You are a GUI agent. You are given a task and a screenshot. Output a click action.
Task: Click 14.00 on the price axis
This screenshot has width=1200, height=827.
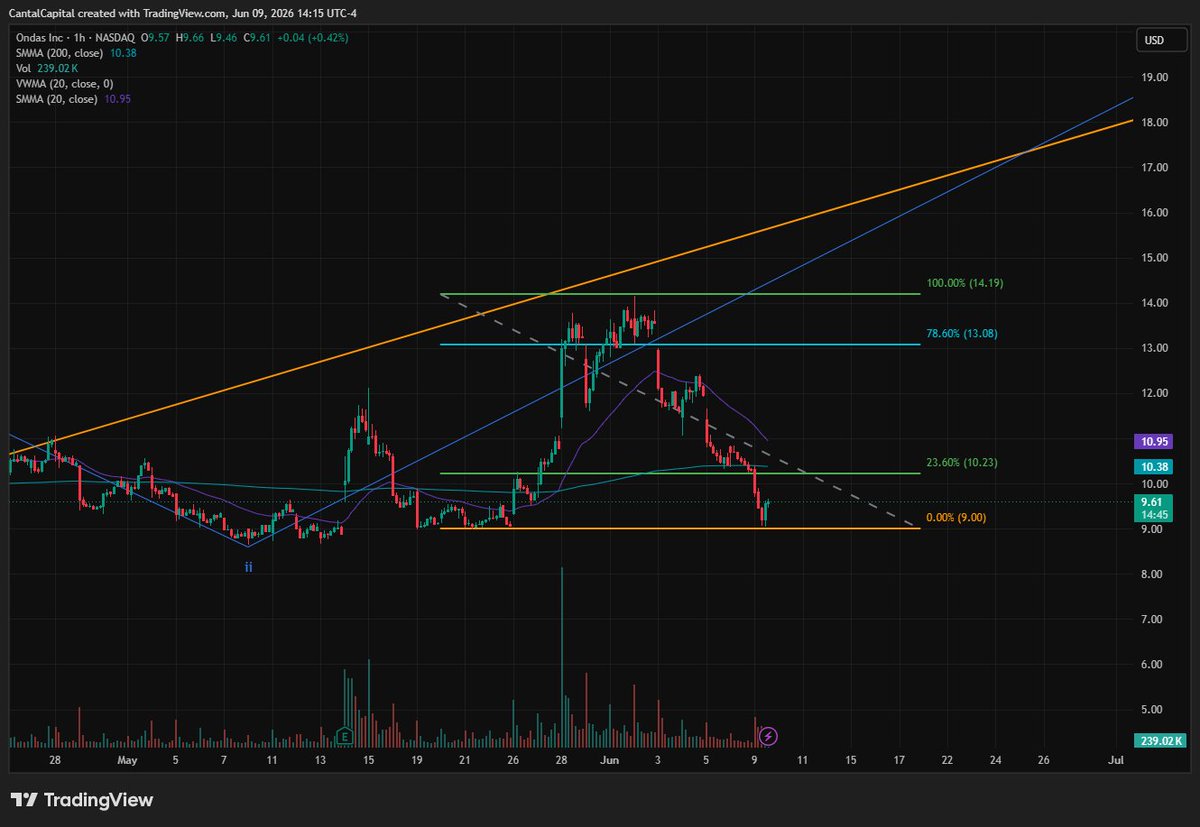click(x=1156, y=303)
